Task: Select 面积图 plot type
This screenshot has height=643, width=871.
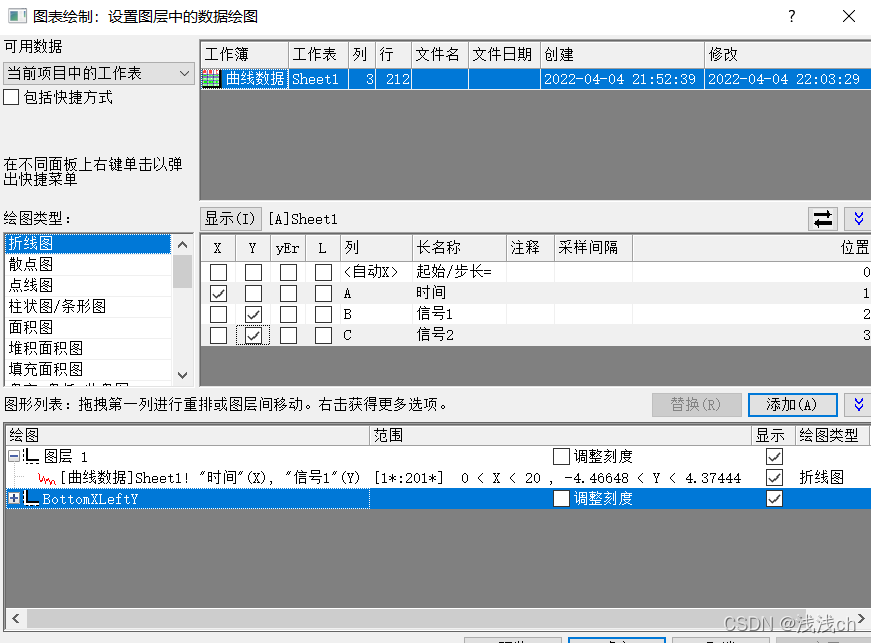Action: 88,328
